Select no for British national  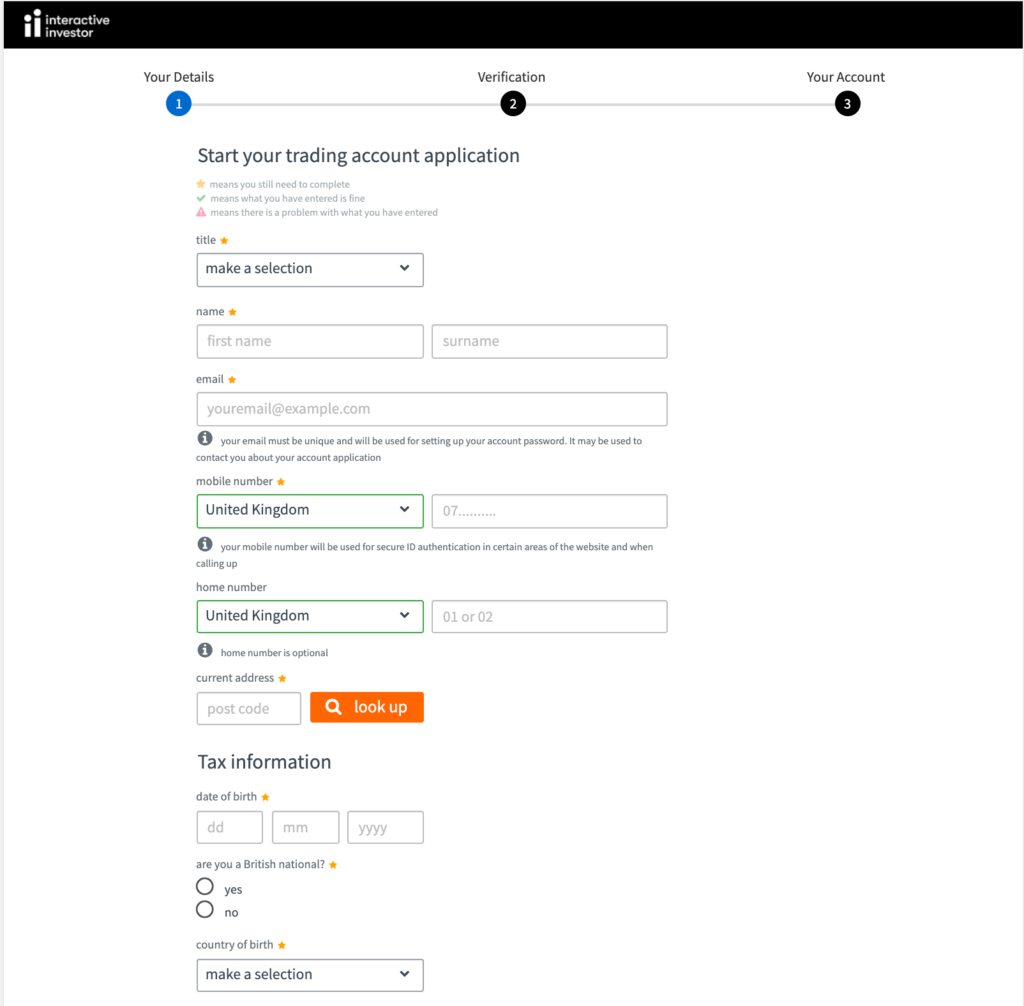[x=205, y=909]
